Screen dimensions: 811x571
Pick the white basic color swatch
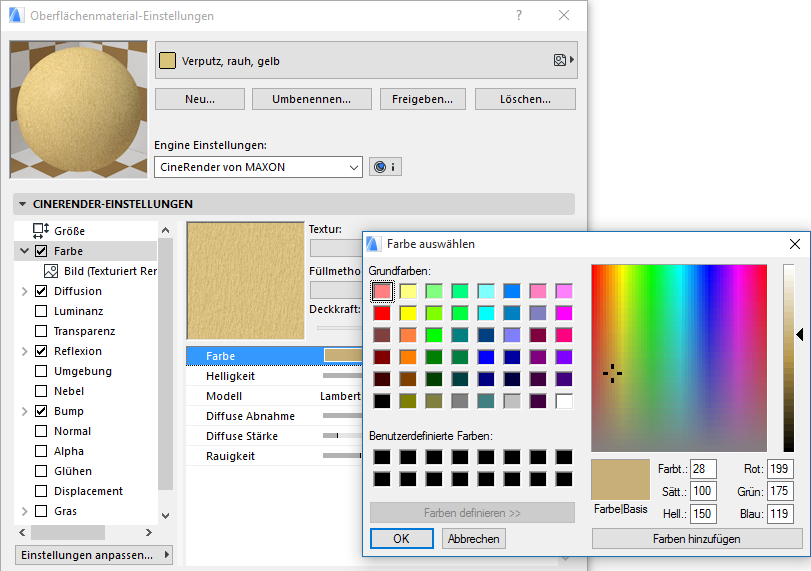(x=564, y=401)
